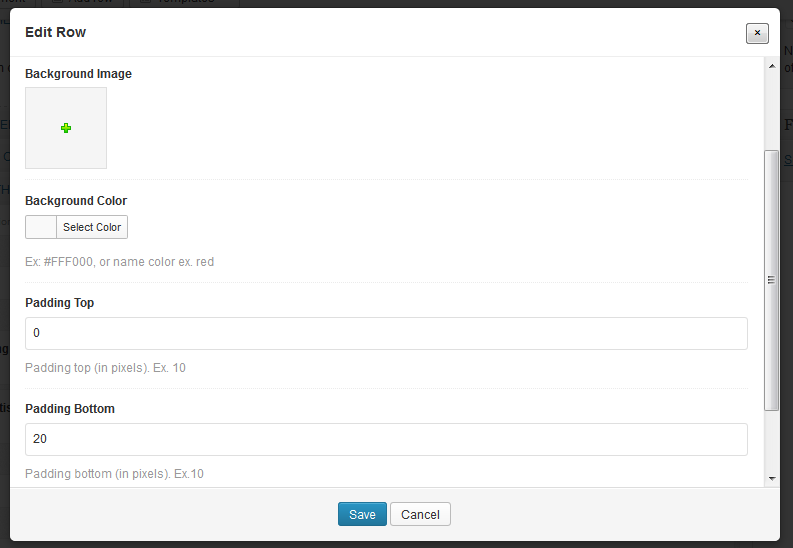793x548 pixels.
Task: Focus the Padding Bottom input field
Action: [x=386, y=439]
